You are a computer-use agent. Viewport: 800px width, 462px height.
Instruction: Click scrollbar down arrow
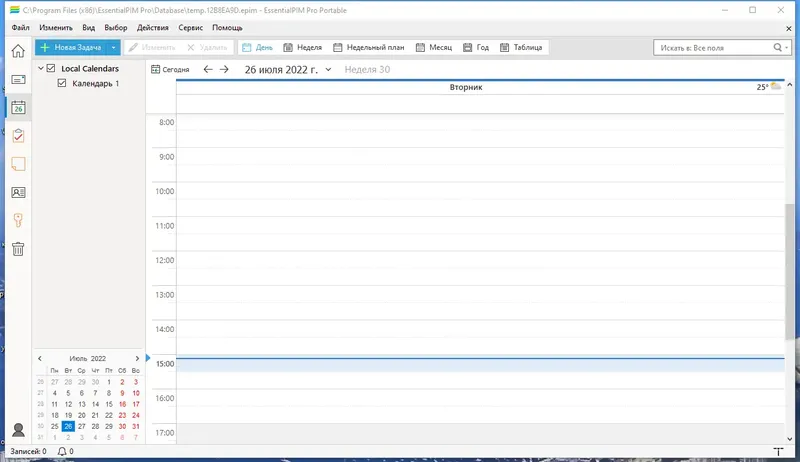click(x=789, y=439)
